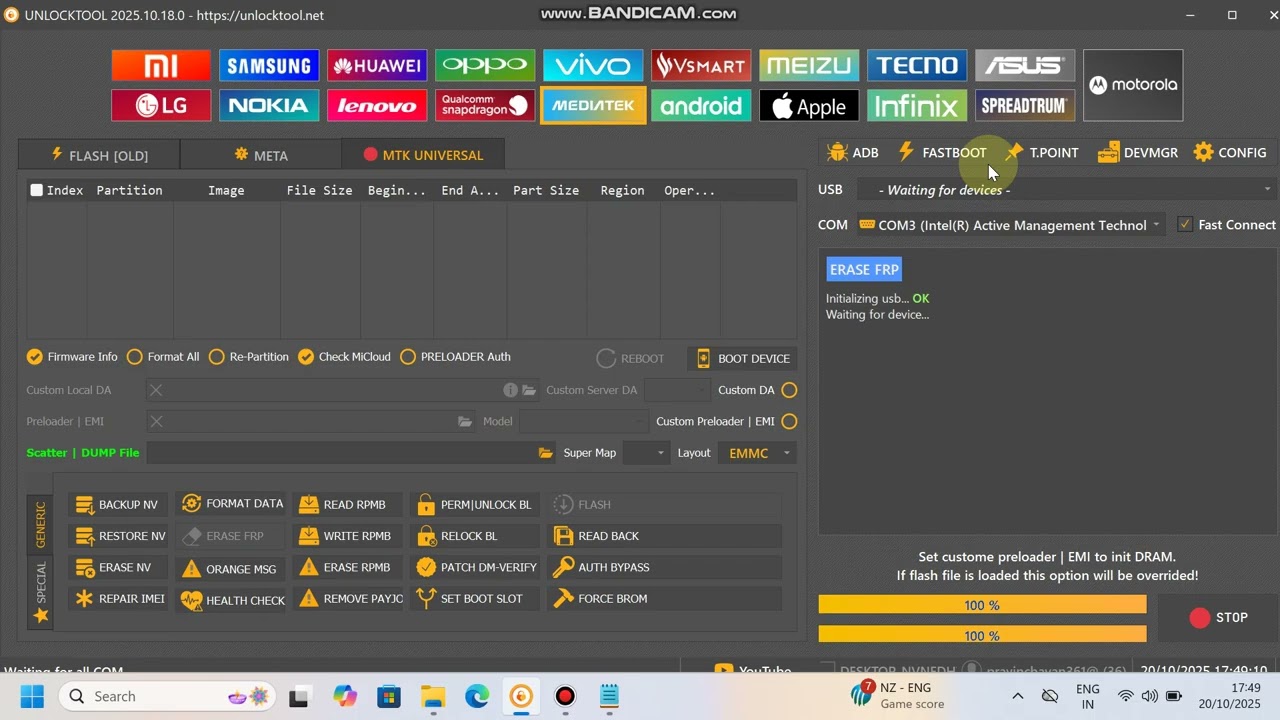The width and height of the screenshot is (1280, 720).
Task: Toggle the Index select-all checkbox
Action: point(37,190)
